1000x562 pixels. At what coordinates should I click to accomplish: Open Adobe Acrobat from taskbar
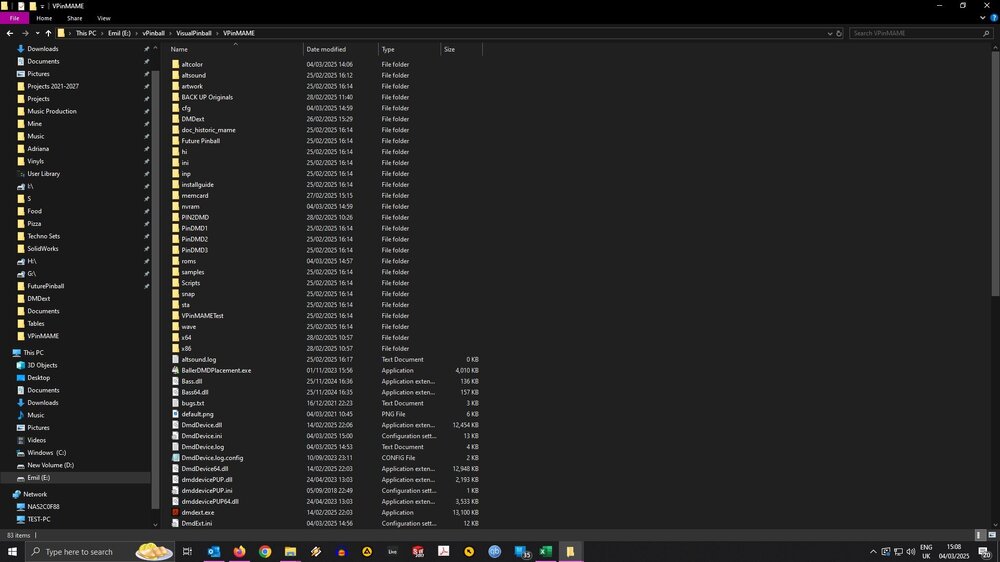443,551
